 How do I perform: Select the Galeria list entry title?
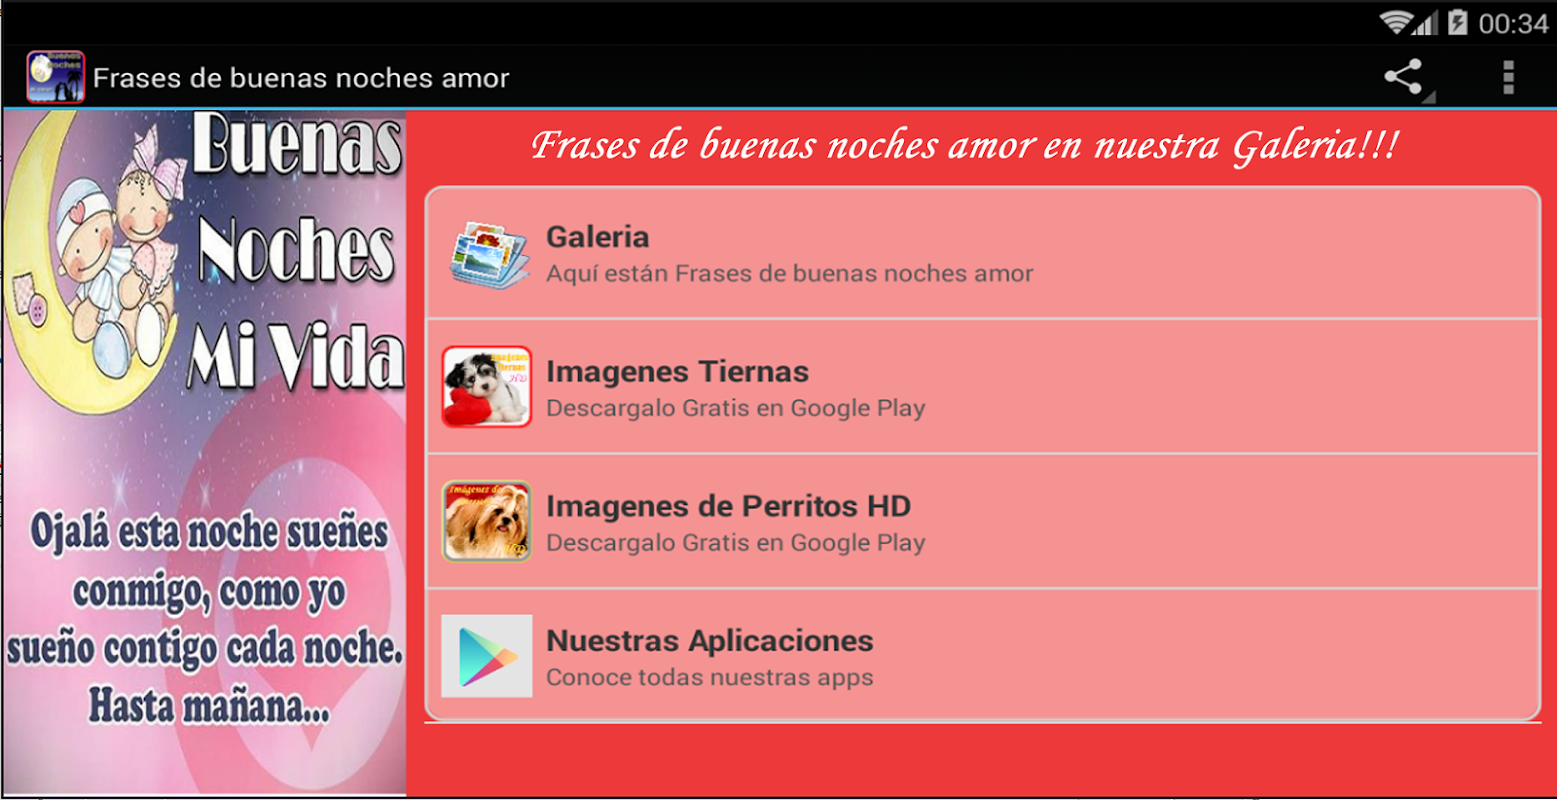click(598, 237)
